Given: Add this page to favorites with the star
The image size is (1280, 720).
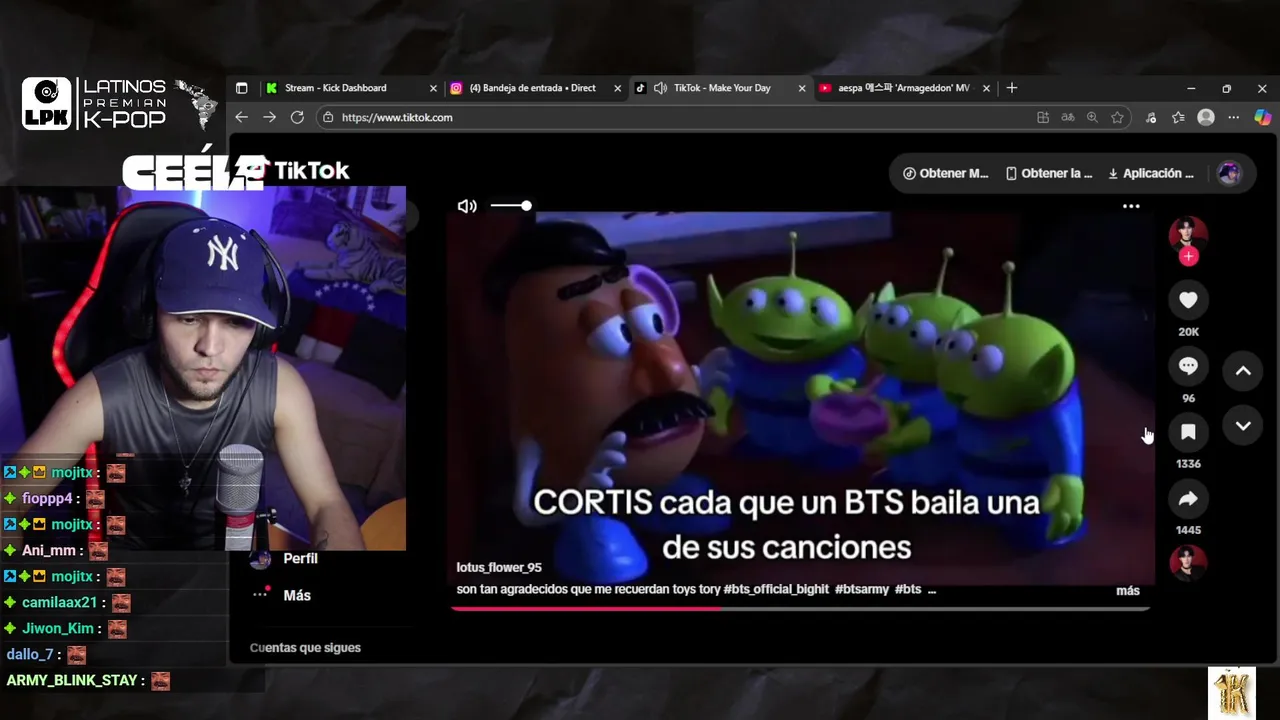Looking at the screenshot, I should [1117, 117].
